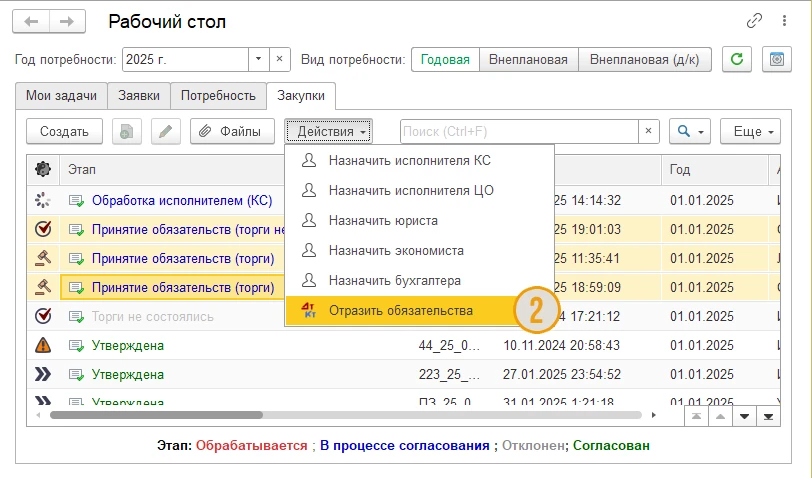812x478 pixels.
Task: Choose Назначить исполнителя ЦО
Action: (x=419, y=191)
